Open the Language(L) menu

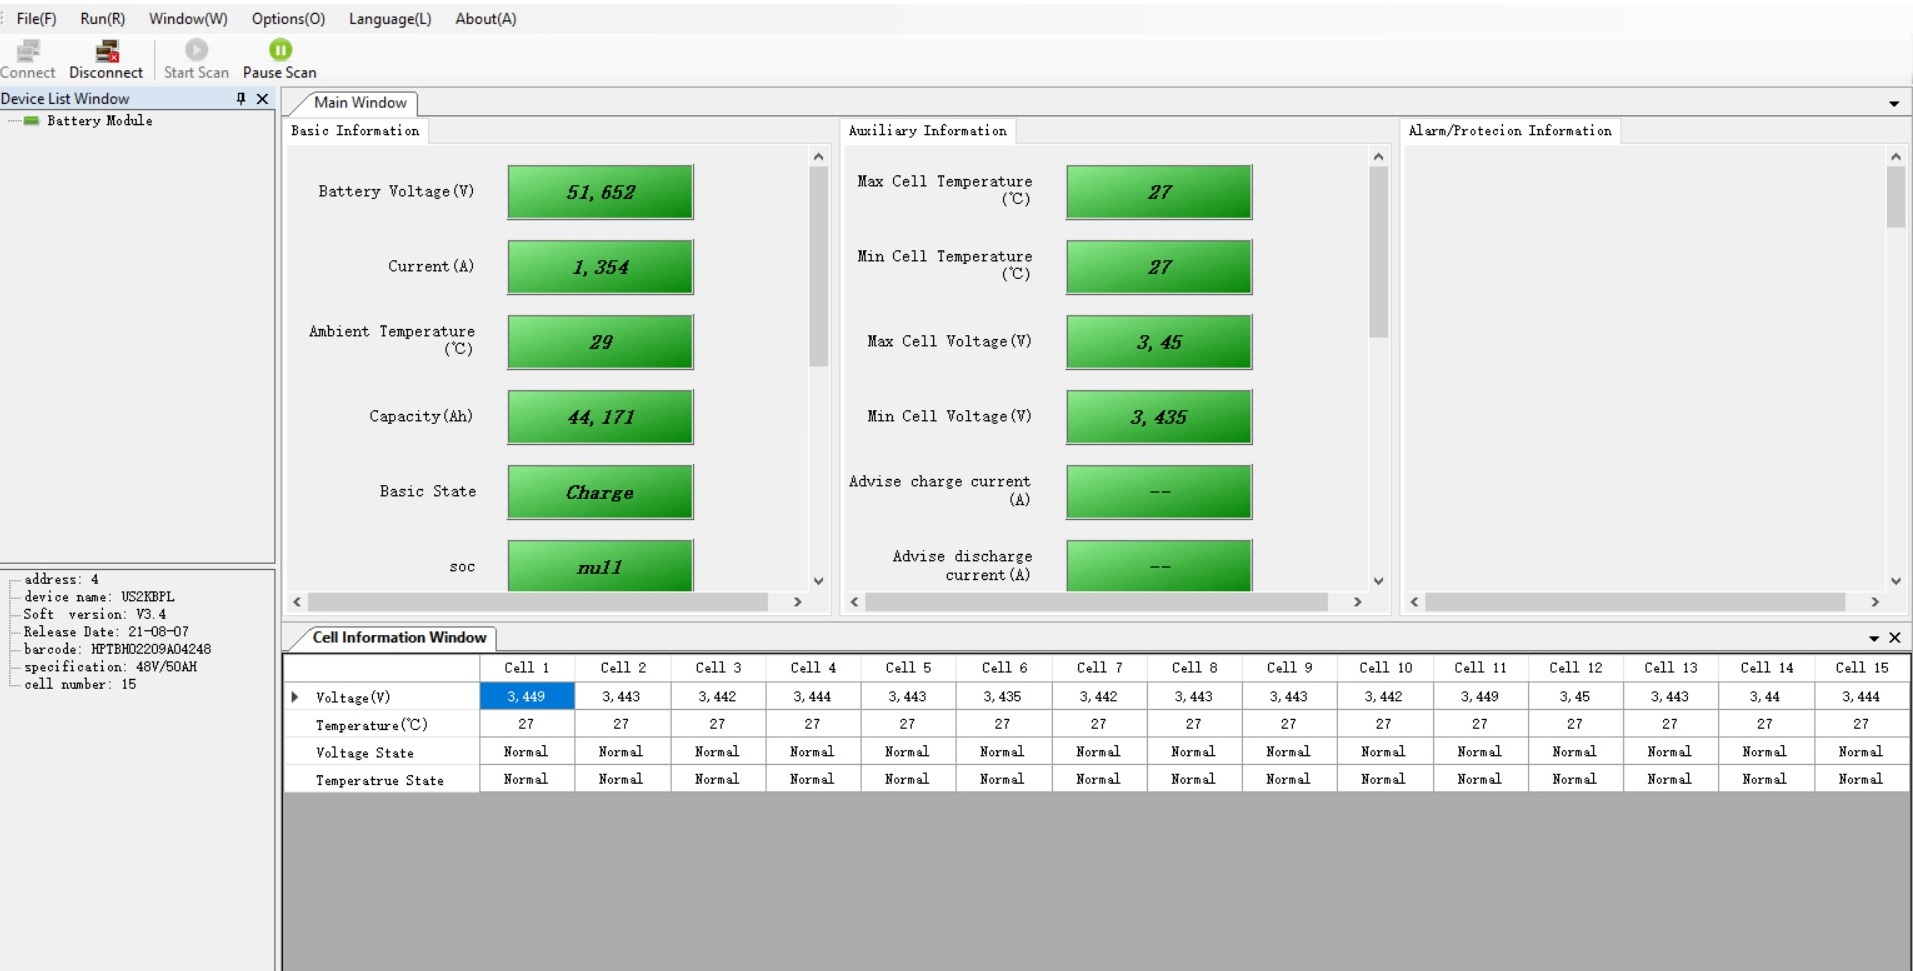[x=390, y=18]
